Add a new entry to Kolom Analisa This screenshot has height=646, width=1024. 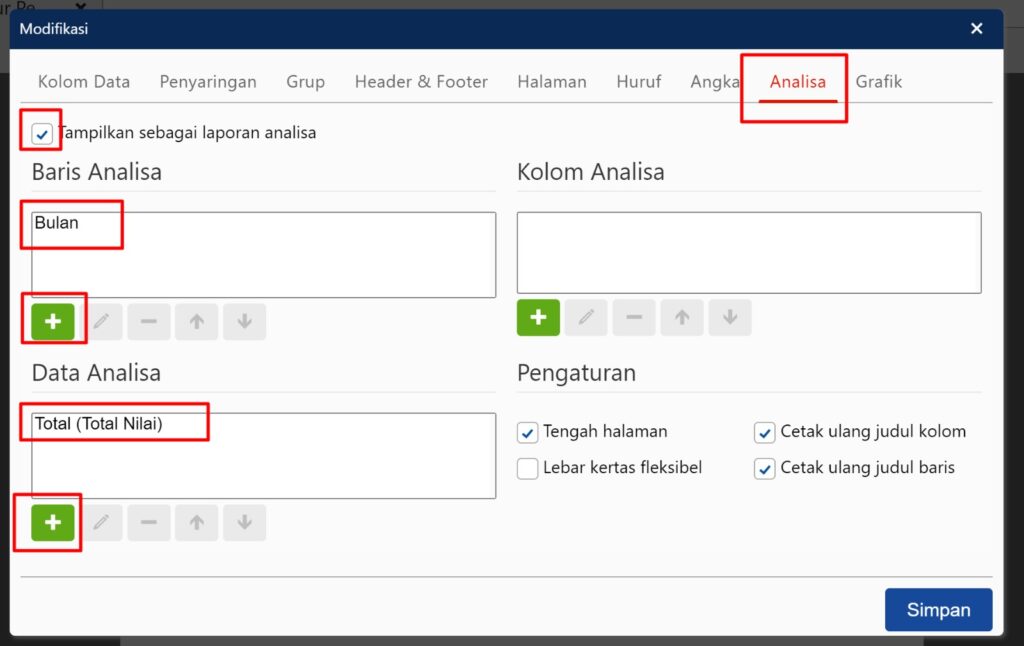(538, 317)
